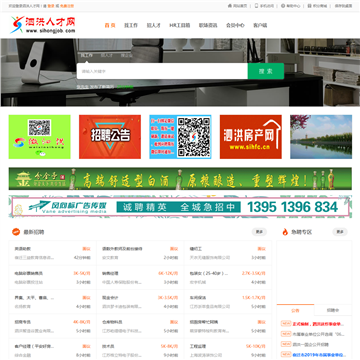This screenshot has width=360, height=360.
Task: Open the job listing with salary 3K-5K/月
Action: [x=53, y=278]
